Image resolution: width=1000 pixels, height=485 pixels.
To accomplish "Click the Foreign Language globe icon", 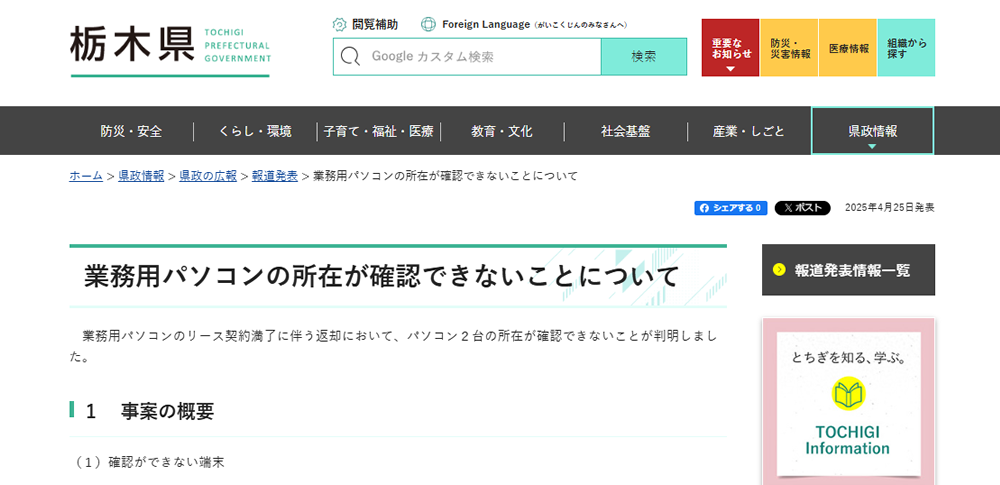I will pyautogui.click(x=428, y=25).
